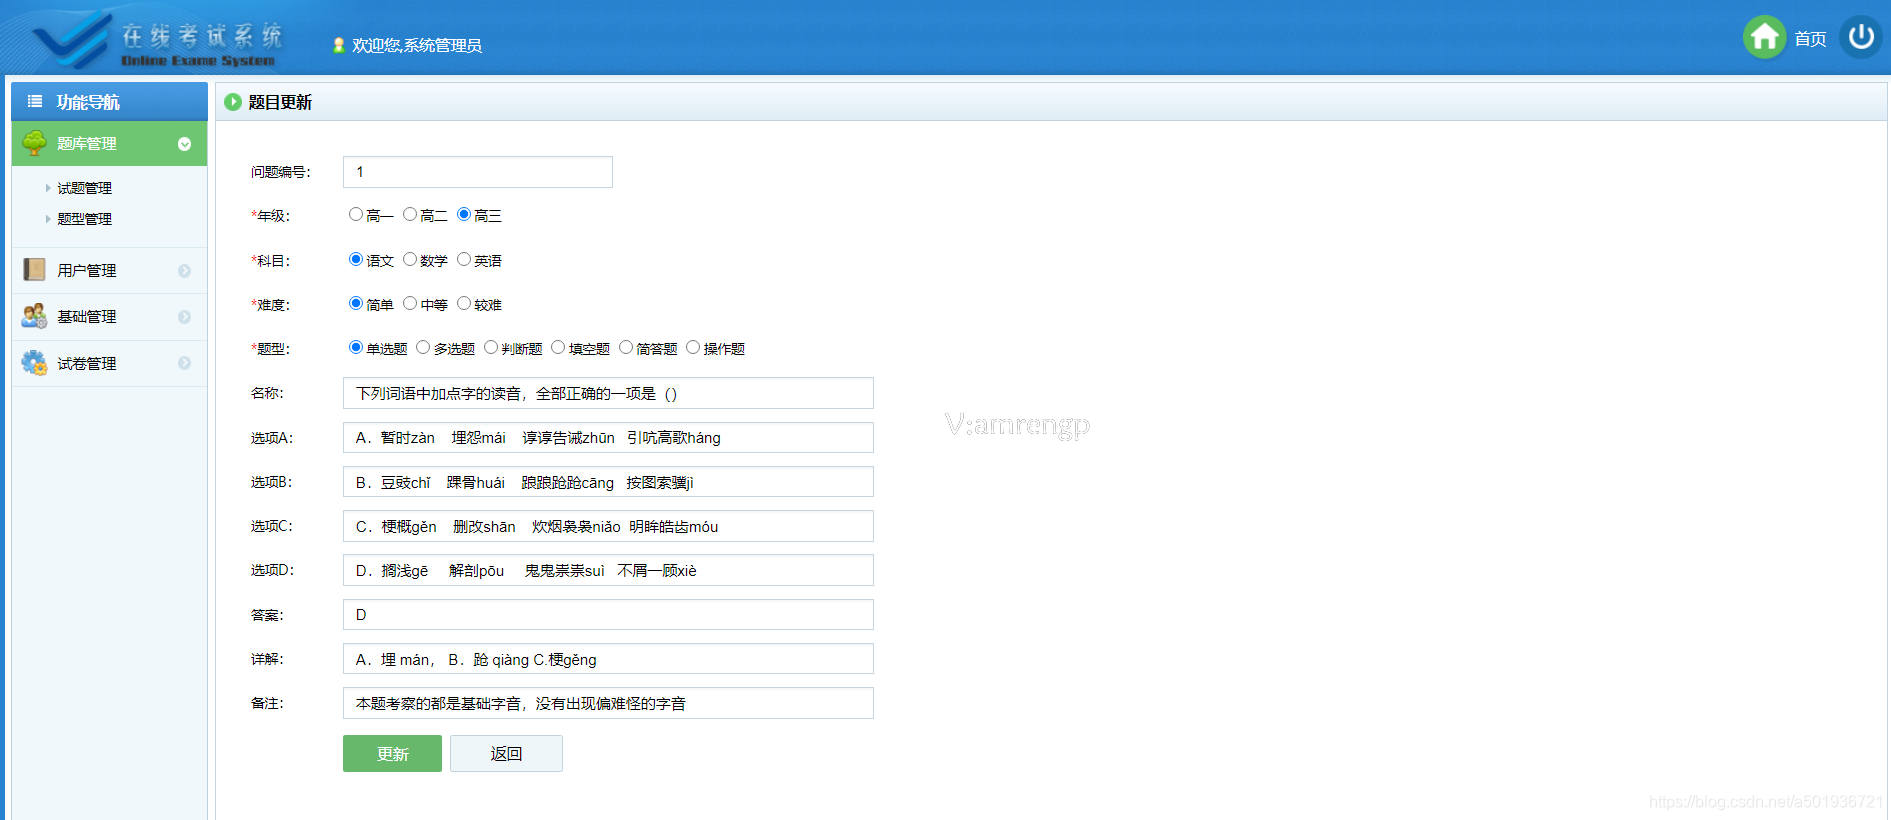The width and height of the screenshot is (1891, 820).
Task: Focus the 答案 input field
Action: coord(608,615)
